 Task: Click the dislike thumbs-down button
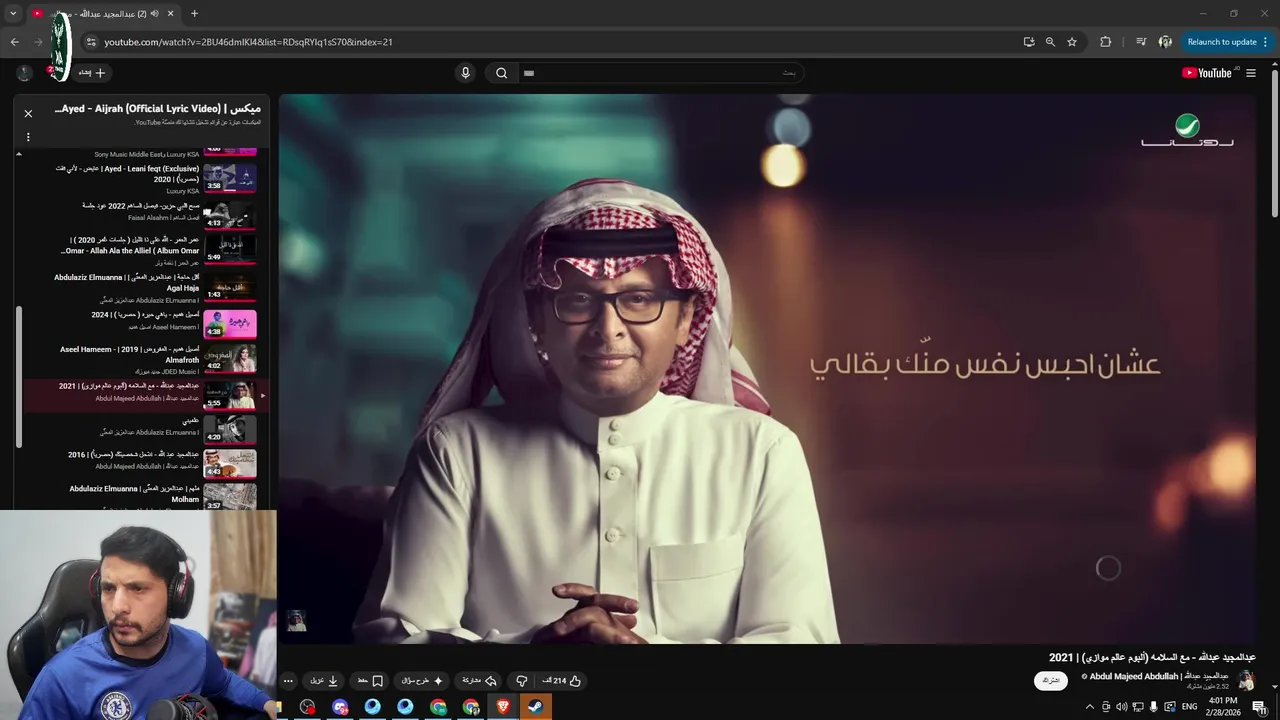click(521, 681)
